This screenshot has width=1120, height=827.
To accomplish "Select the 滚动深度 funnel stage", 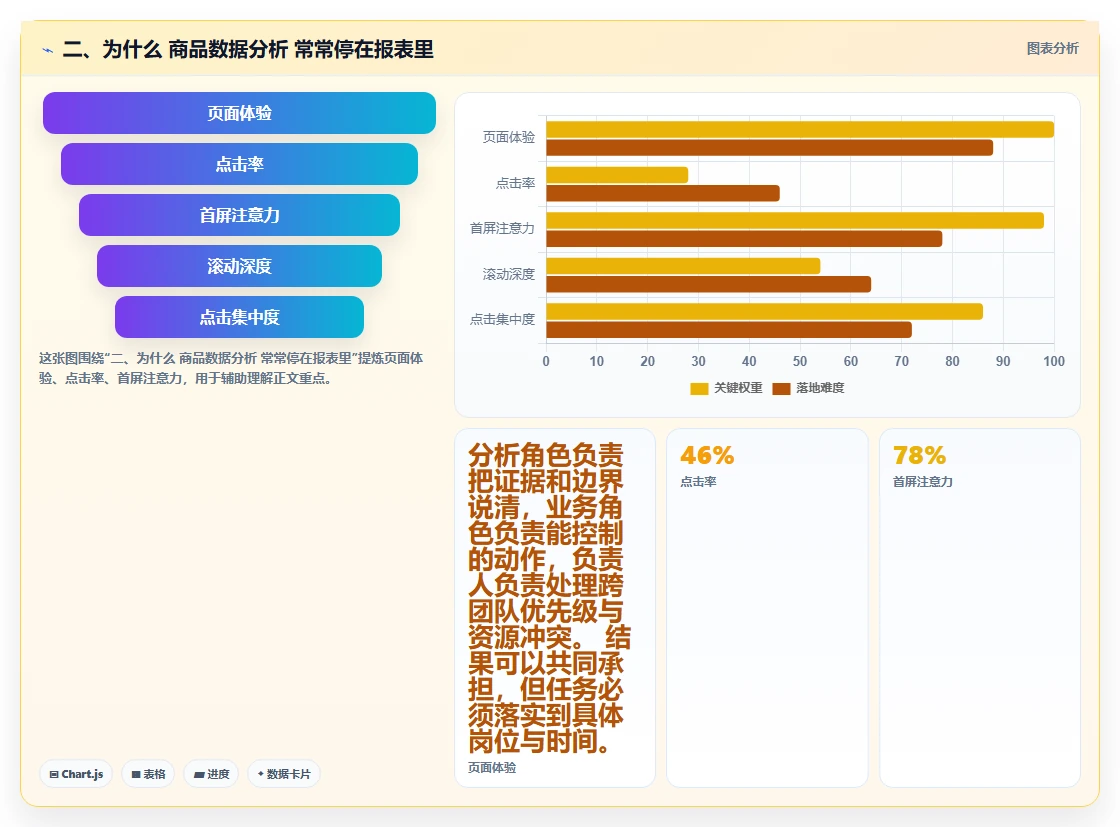I will click(x=239, y=266).
